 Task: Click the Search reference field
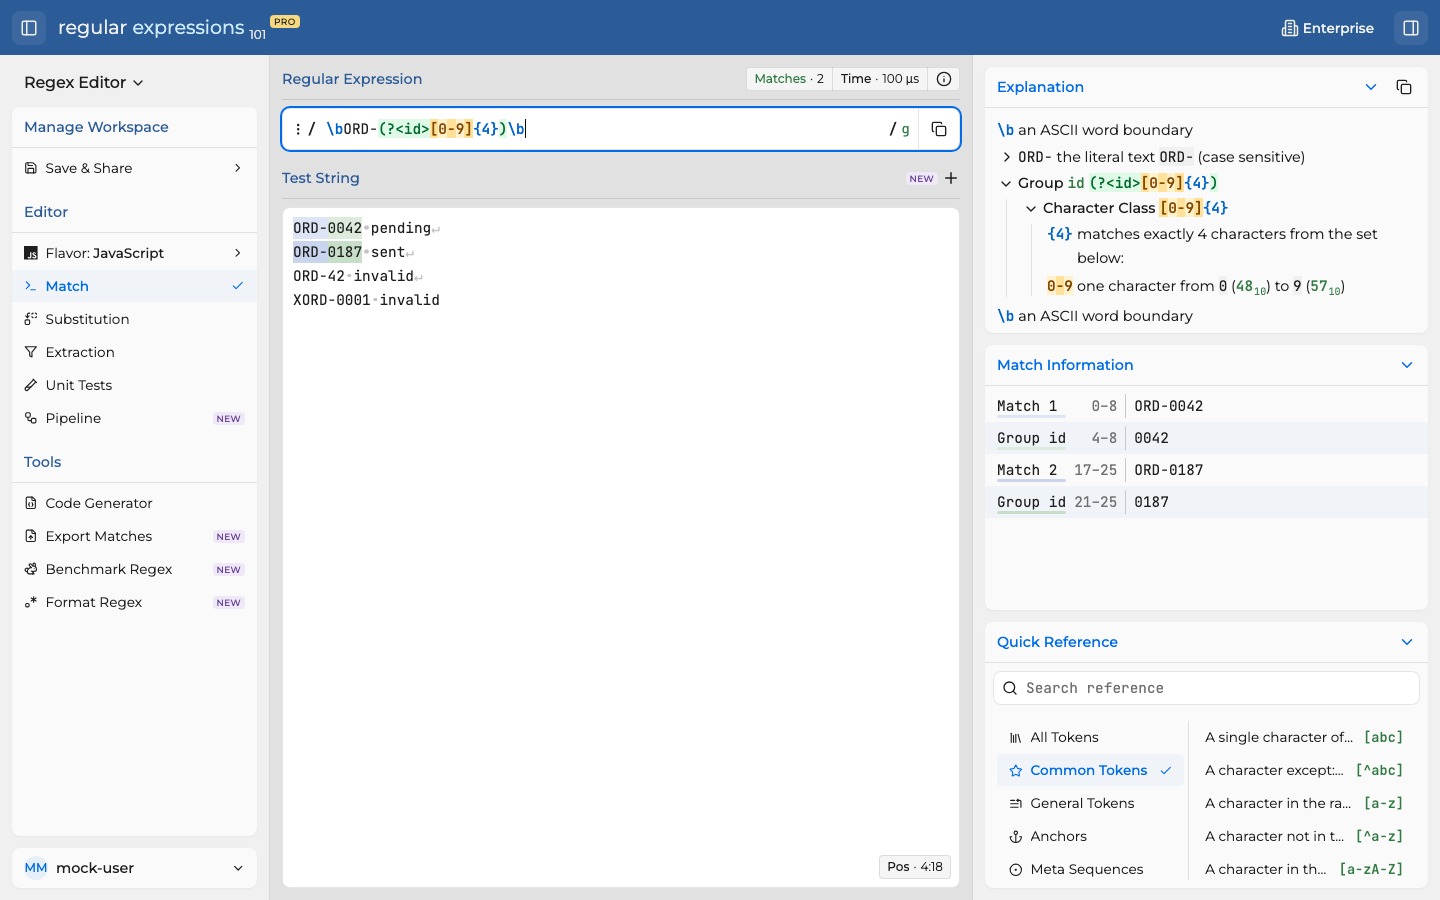click(1206, 688)
